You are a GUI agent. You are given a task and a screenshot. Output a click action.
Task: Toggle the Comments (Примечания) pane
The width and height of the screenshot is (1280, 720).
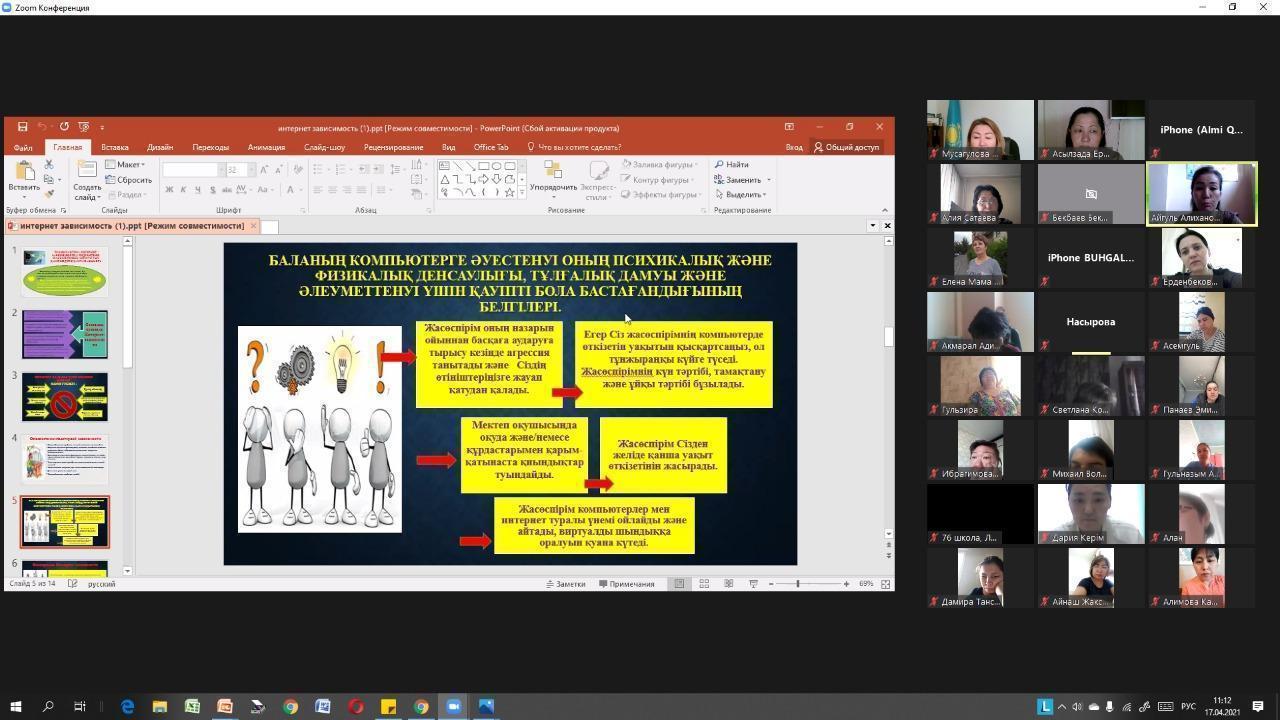(626, 584)
